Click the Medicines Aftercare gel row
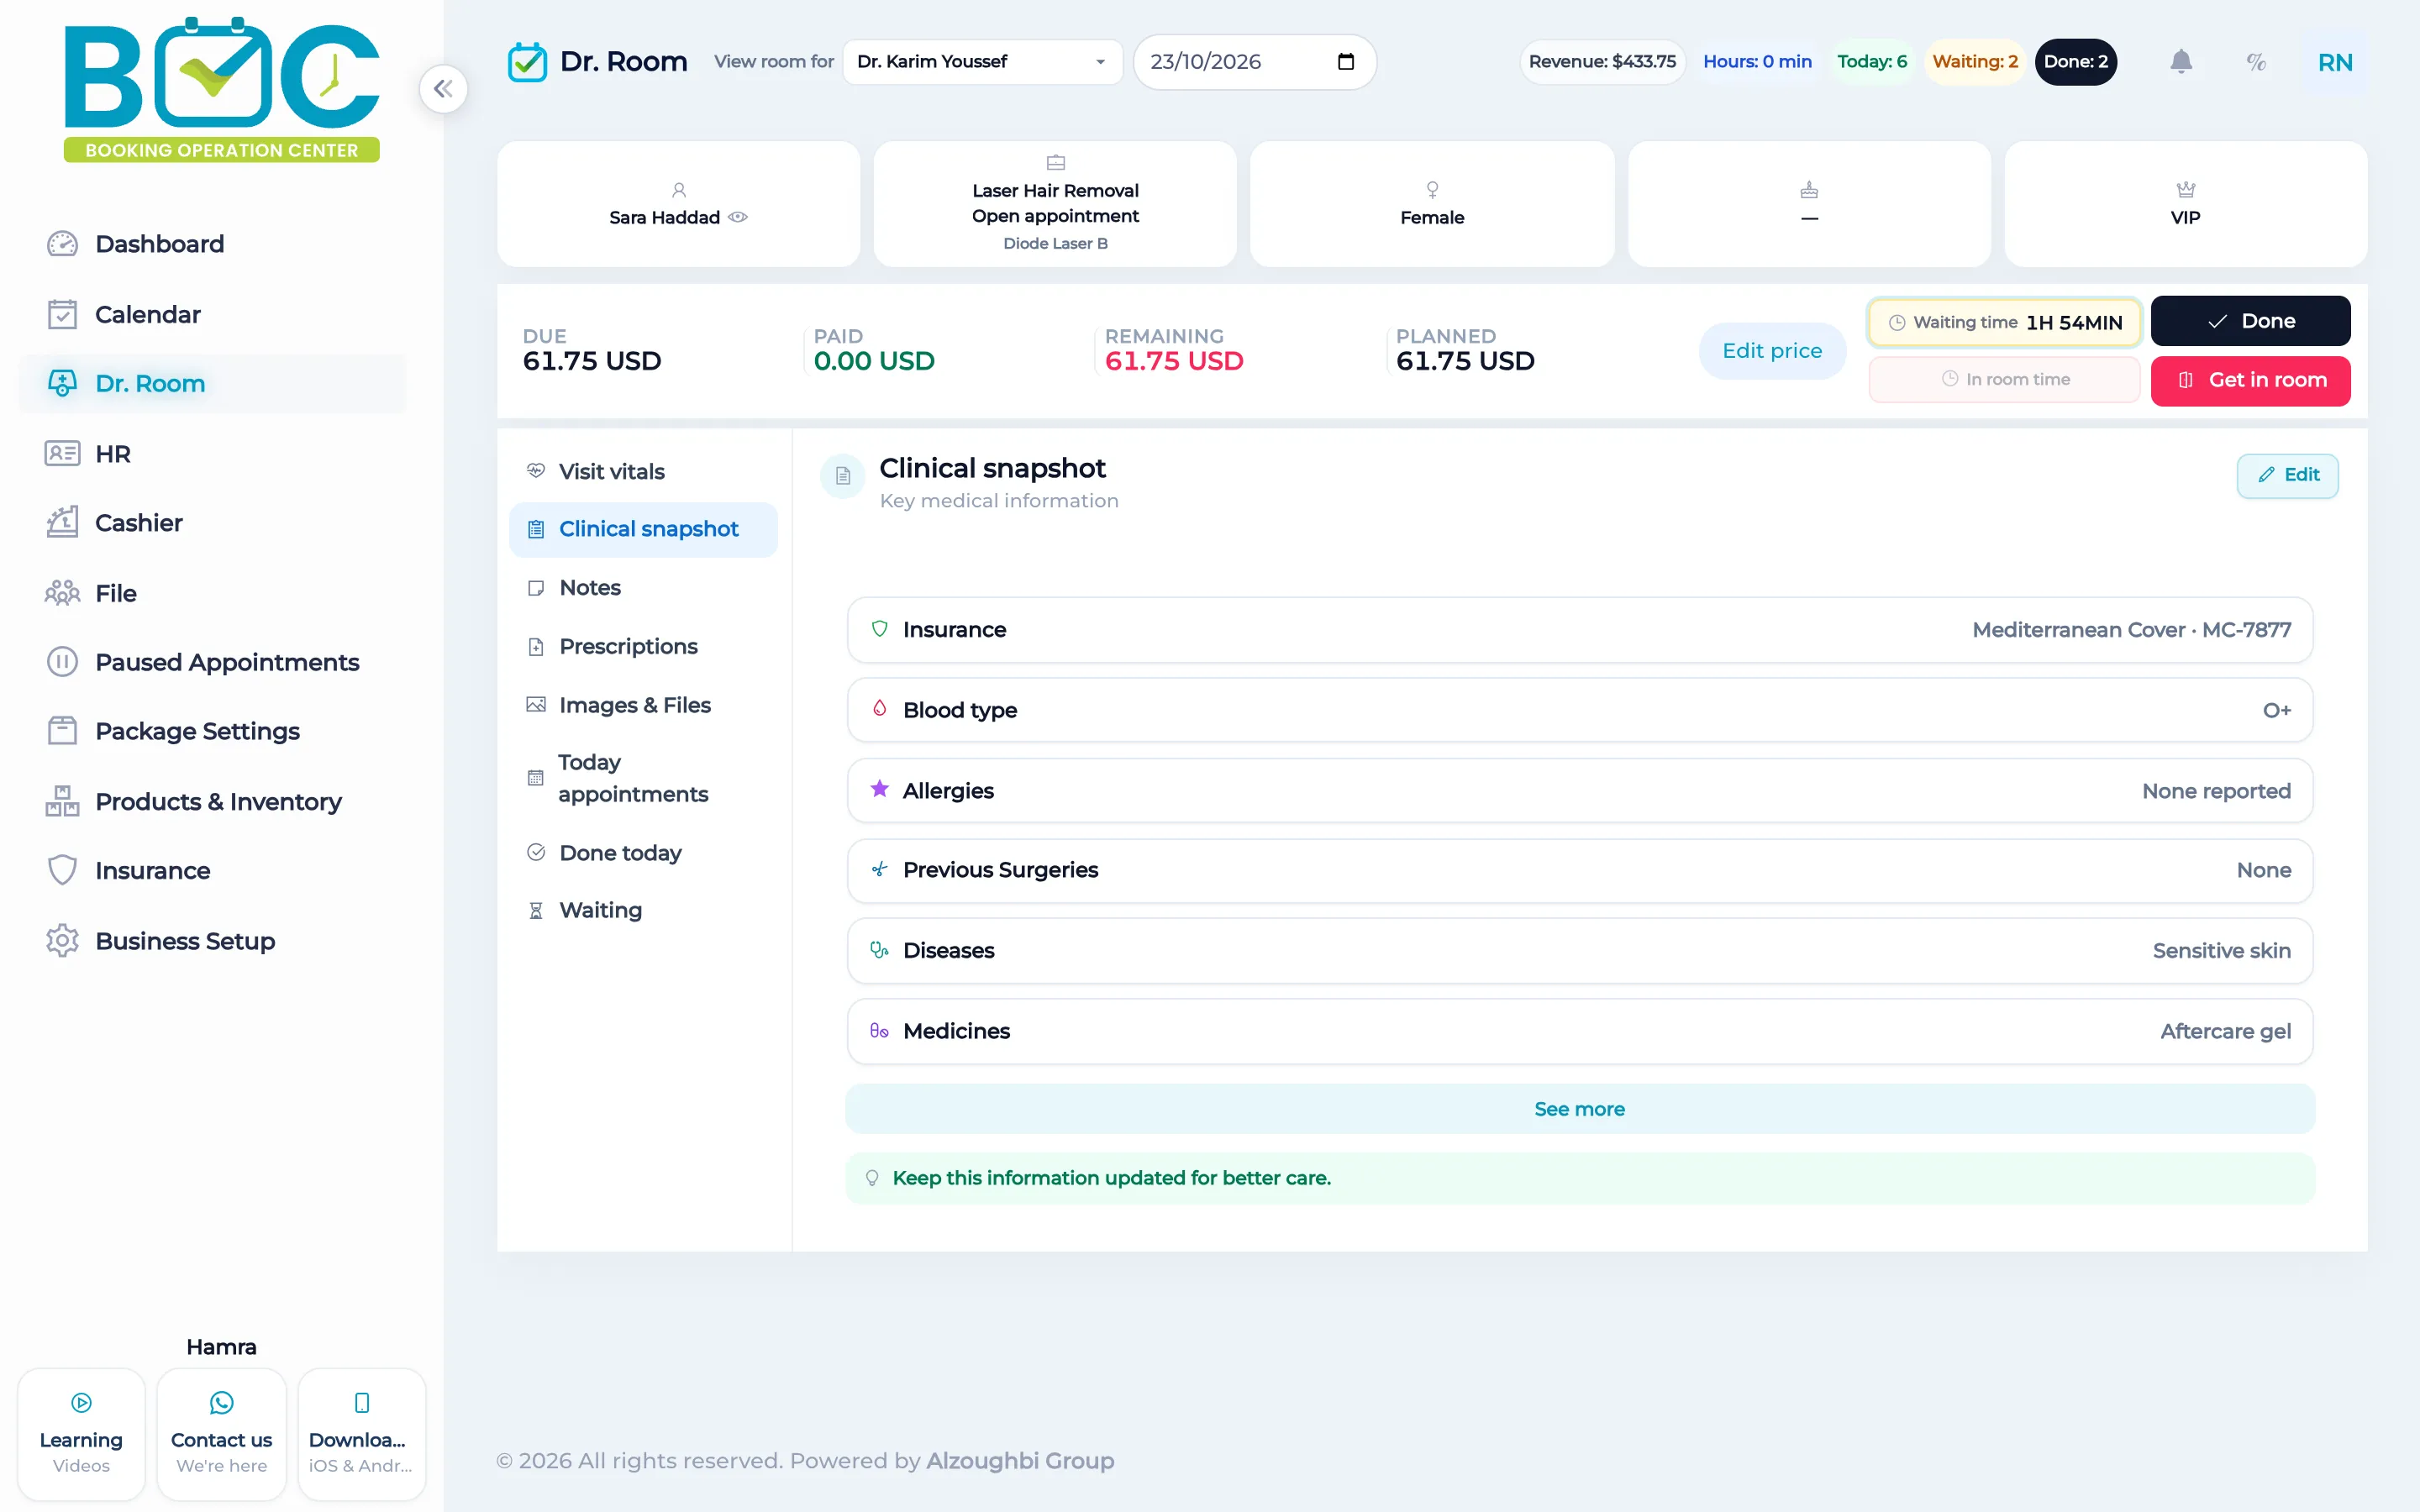2420x1512 pixels. point(1580,1031)
